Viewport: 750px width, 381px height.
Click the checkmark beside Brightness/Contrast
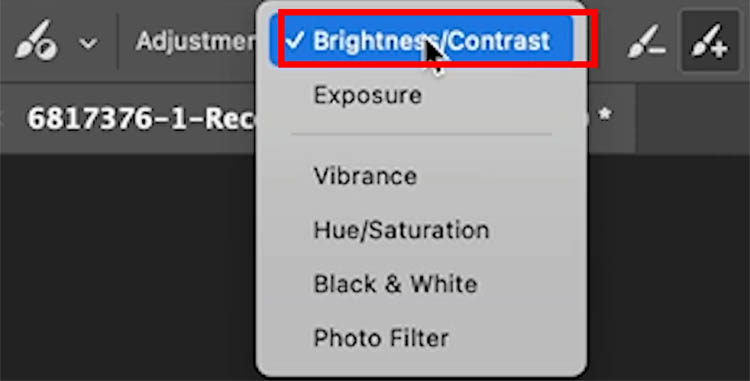[294, 41]
